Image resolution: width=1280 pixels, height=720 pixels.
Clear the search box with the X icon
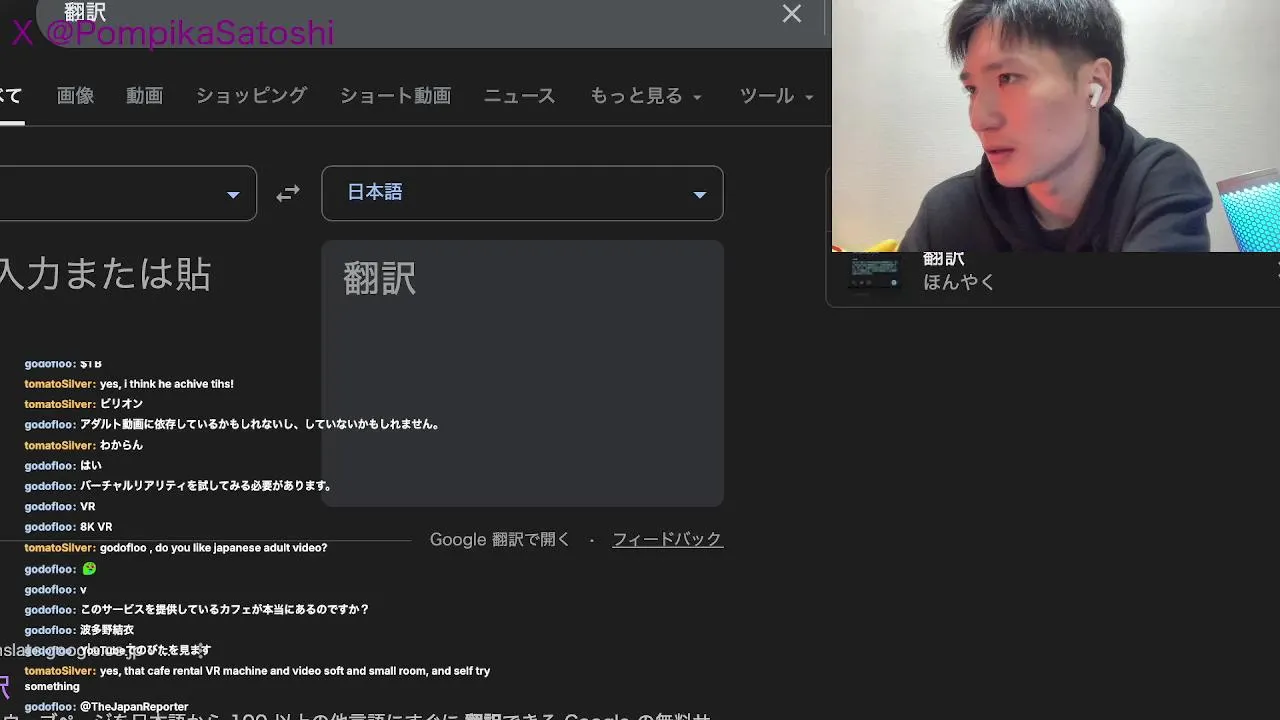(x=792, y=14)
